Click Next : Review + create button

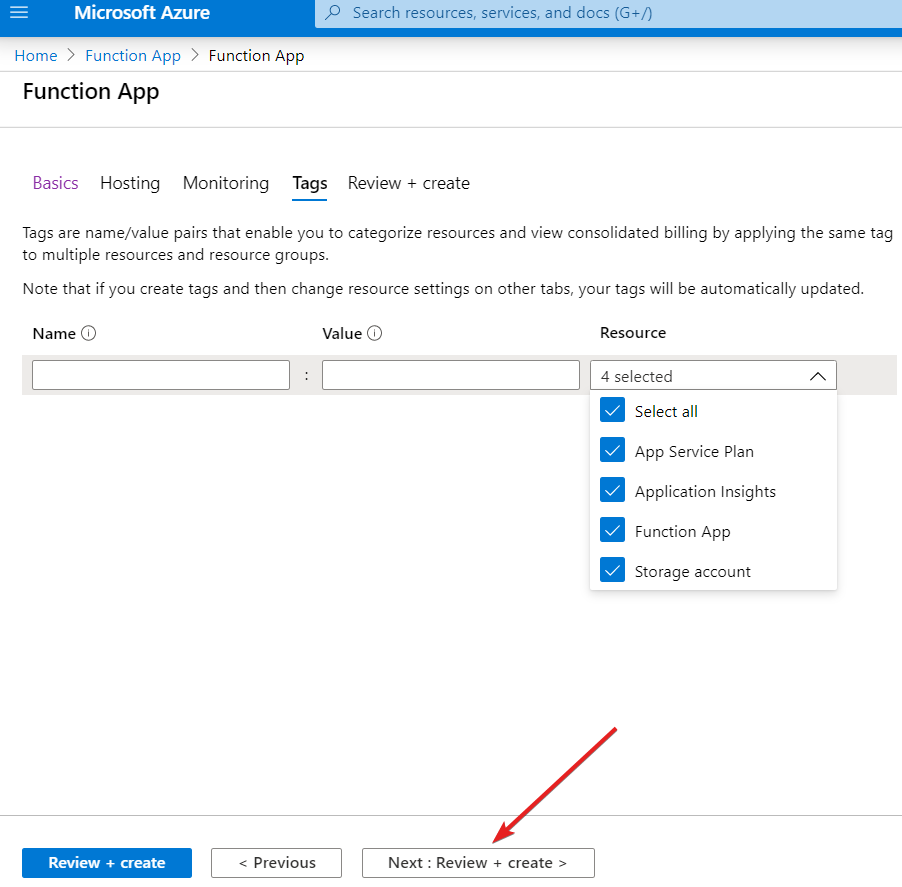click(478, 862)
